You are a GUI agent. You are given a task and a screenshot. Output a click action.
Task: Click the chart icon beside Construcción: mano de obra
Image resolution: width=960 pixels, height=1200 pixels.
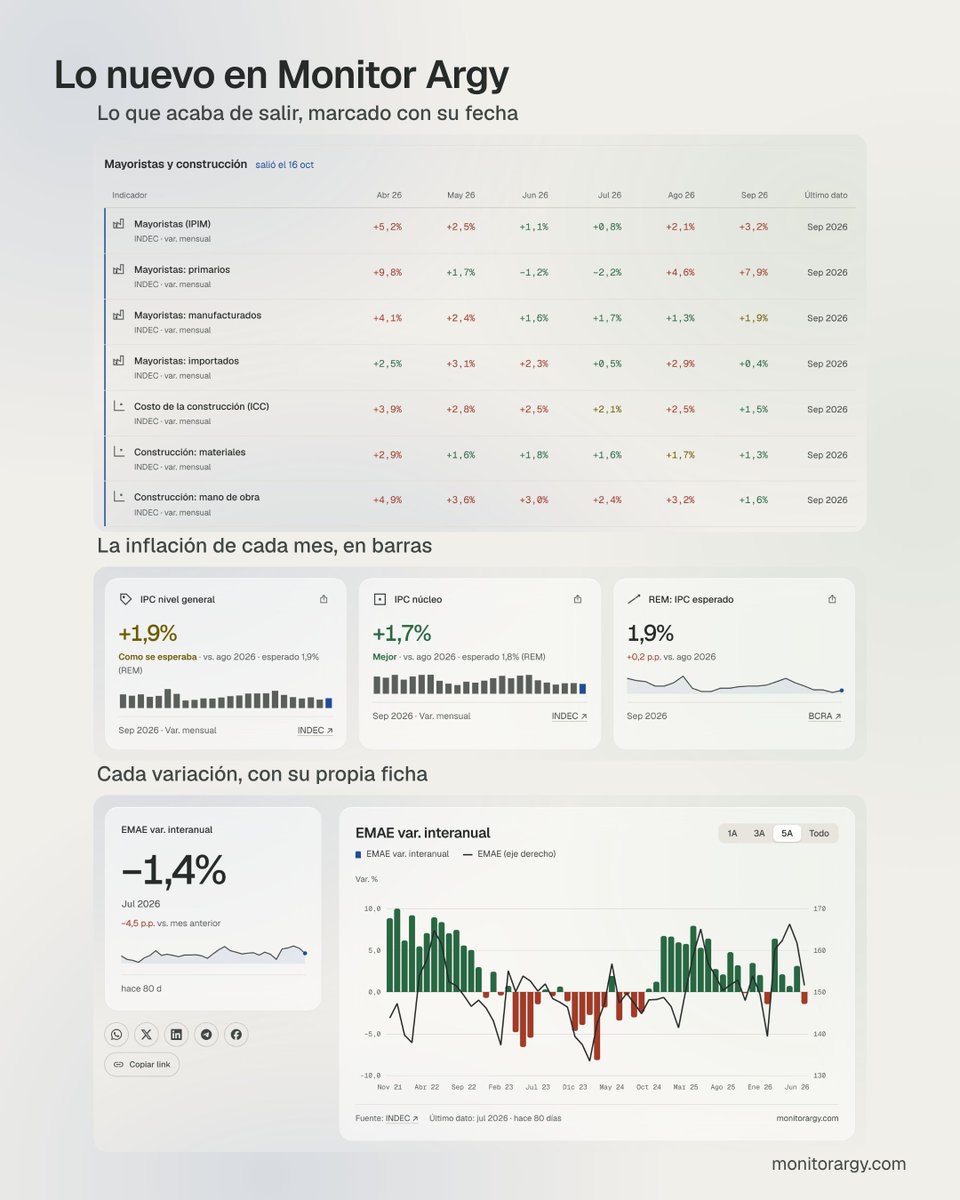pyautogui.click(x=118, y=497)
